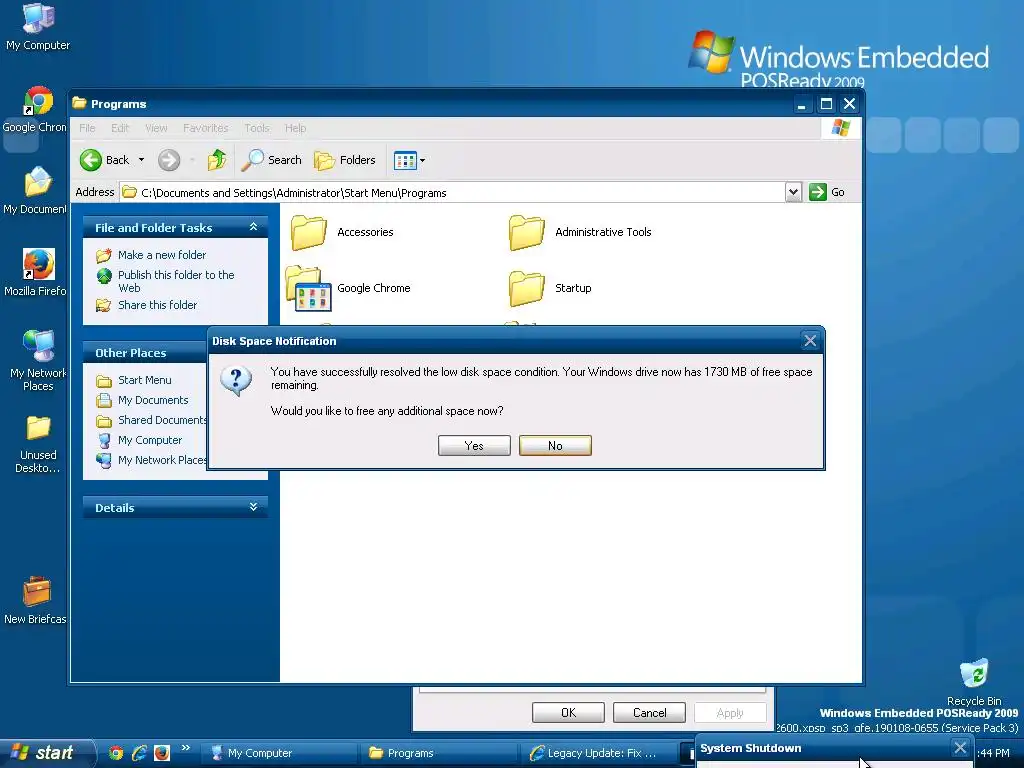Screen dimensions: 1024x768
Task: Go to My Computer in Other Places
Action: point(150,440)
